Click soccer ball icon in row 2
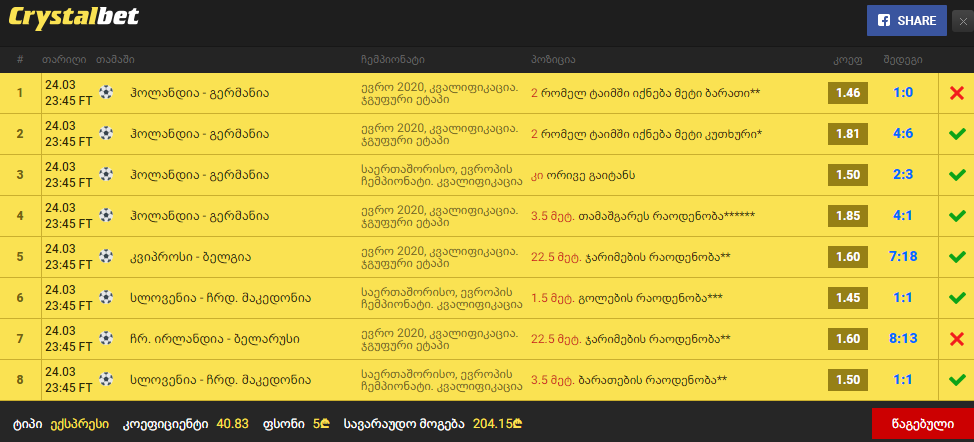Viewport: 974px width, 442px height. pyautogui.click(x=106, y=133)
